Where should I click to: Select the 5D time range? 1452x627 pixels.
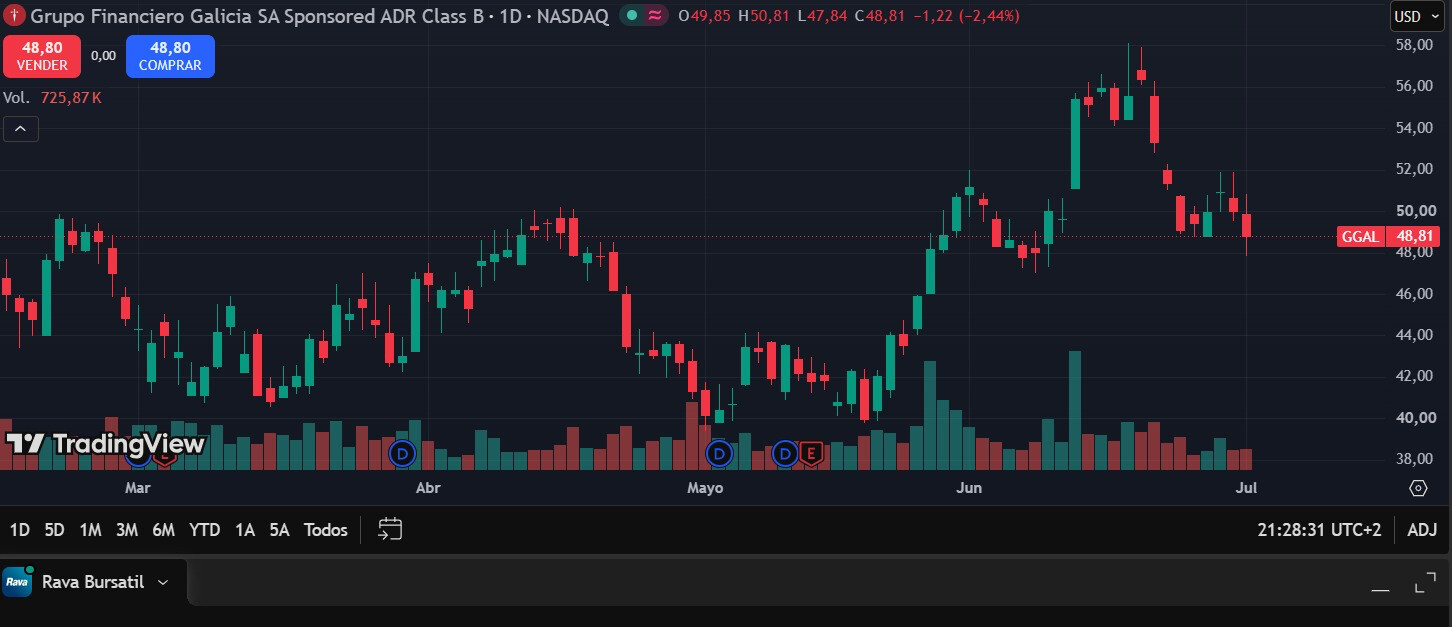tap(55, 530)
